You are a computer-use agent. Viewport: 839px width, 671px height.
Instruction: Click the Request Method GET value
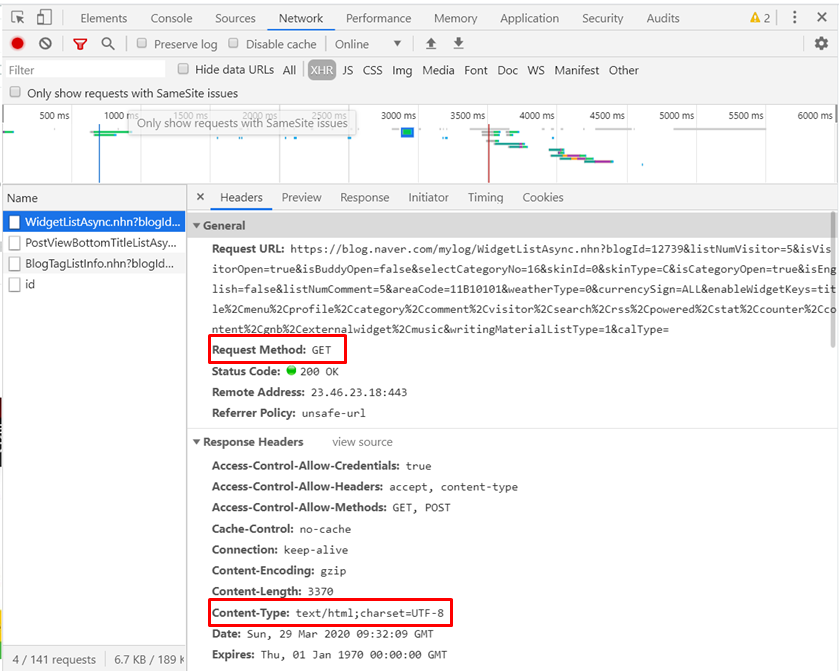click(322, 350)
